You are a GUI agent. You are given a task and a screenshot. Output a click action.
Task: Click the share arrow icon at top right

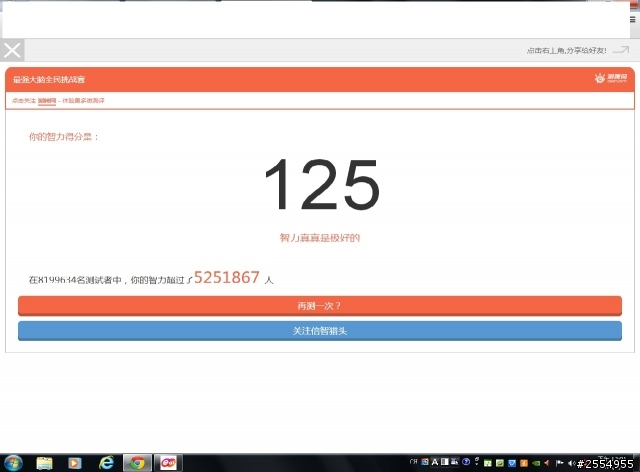pos(621,50)
